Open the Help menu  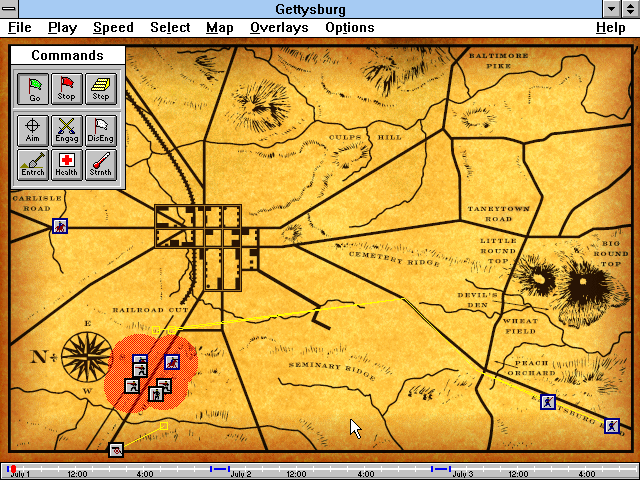pos(611,27)
